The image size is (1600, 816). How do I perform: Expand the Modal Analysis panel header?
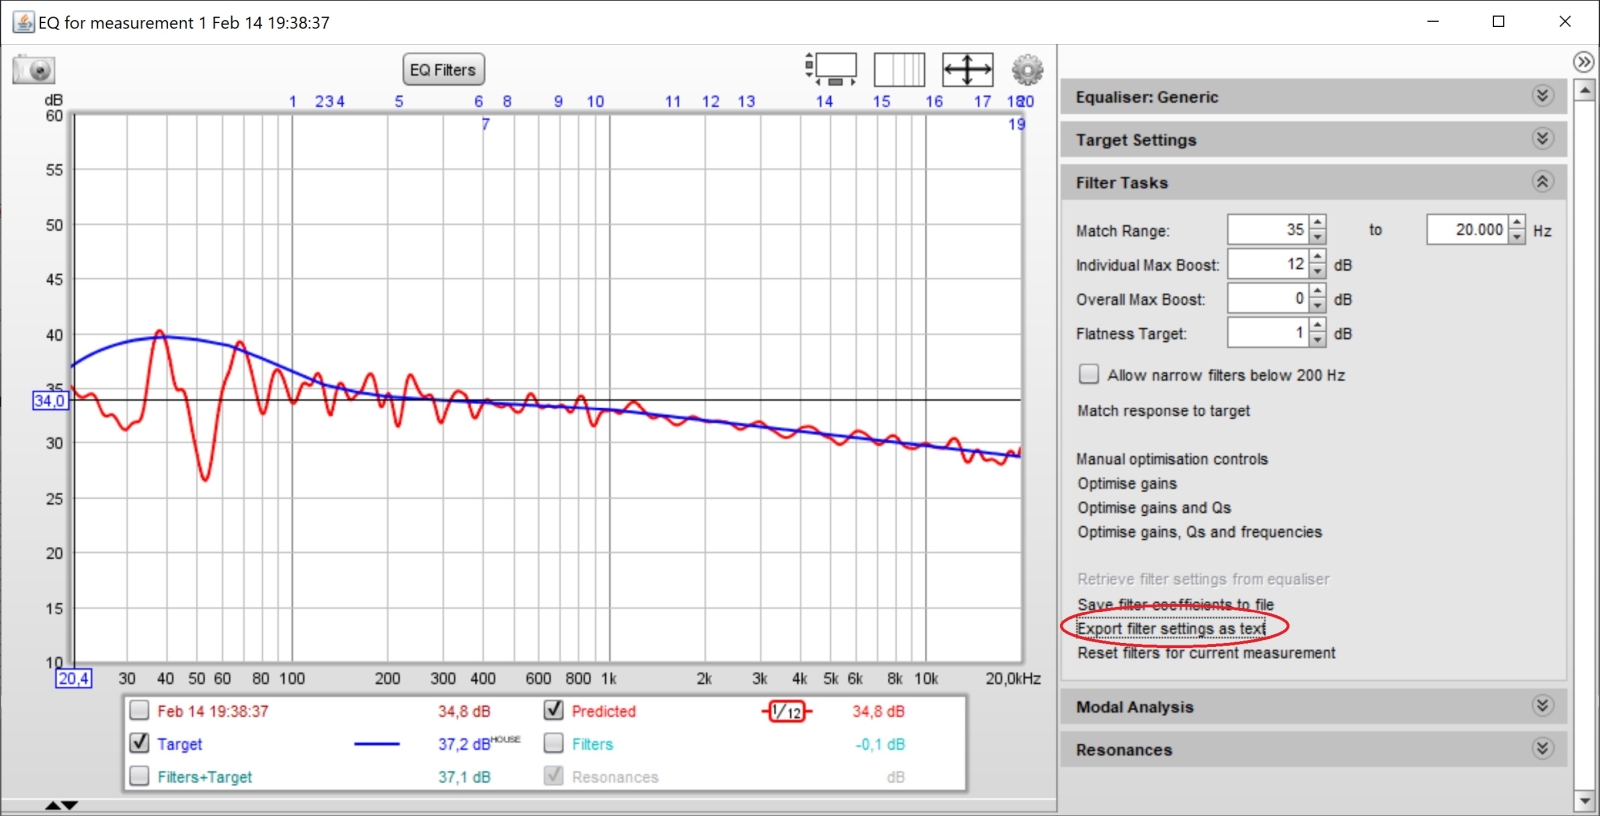[x=1542, y=706]
